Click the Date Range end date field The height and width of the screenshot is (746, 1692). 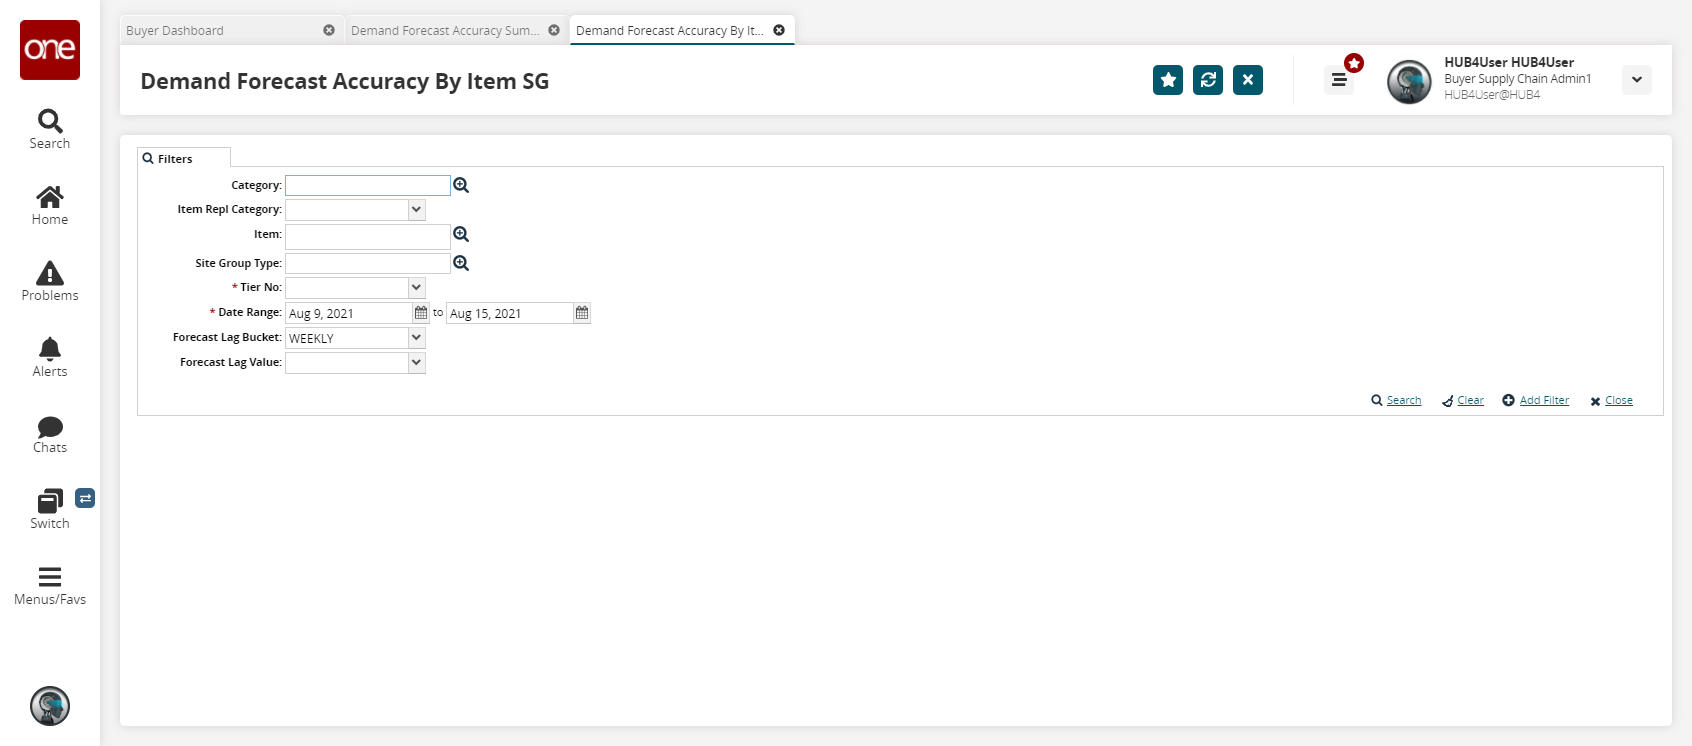[x=510, y=313]
